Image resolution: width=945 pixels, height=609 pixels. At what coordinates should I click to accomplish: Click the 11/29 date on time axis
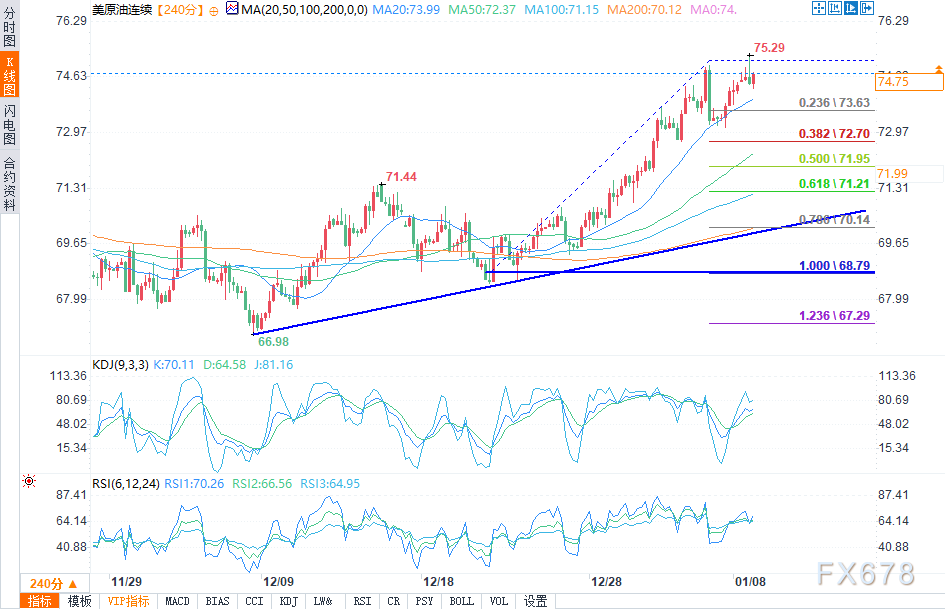coord(127,582)
